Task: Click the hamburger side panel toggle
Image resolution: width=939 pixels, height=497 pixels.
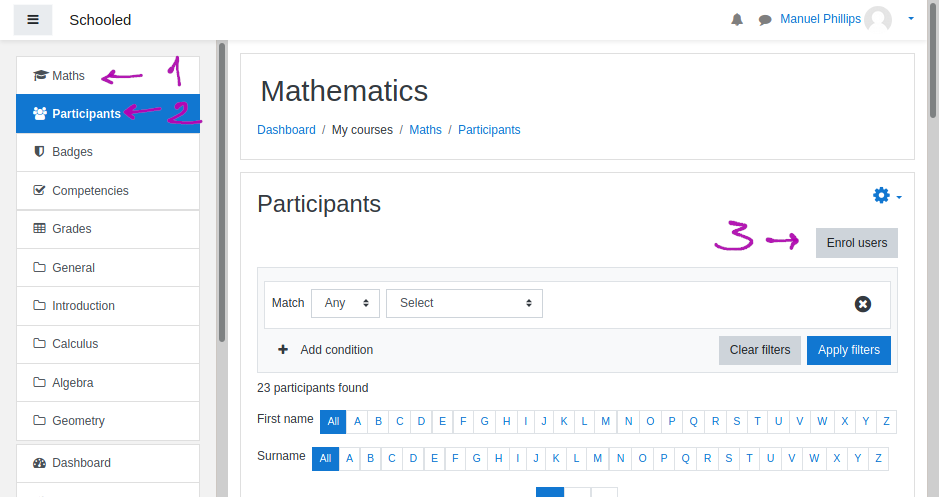Action: (33, 20)
